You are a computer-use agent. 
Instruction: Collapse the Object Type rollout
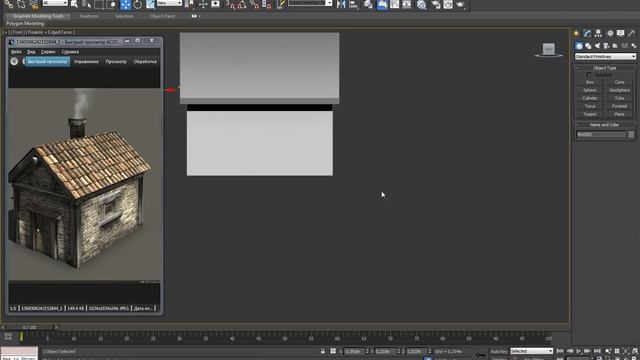click(605, 68)
